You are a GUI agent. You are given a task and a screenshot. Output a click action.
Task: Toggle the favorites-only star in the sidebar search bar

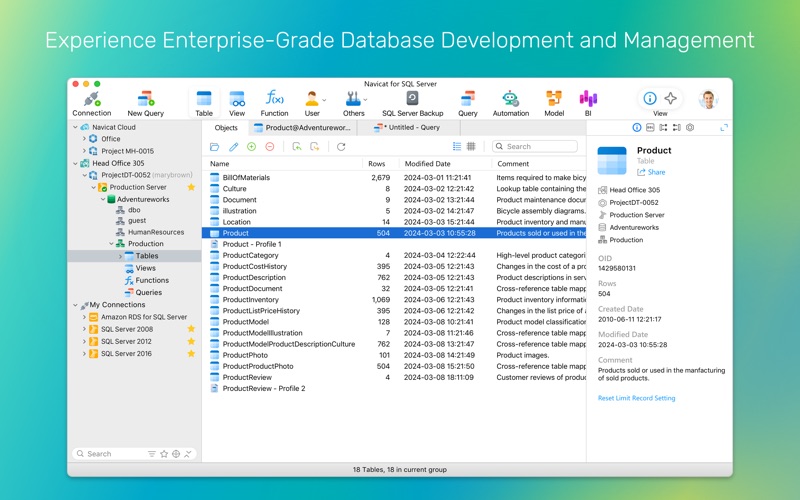(x=164, y=454)
